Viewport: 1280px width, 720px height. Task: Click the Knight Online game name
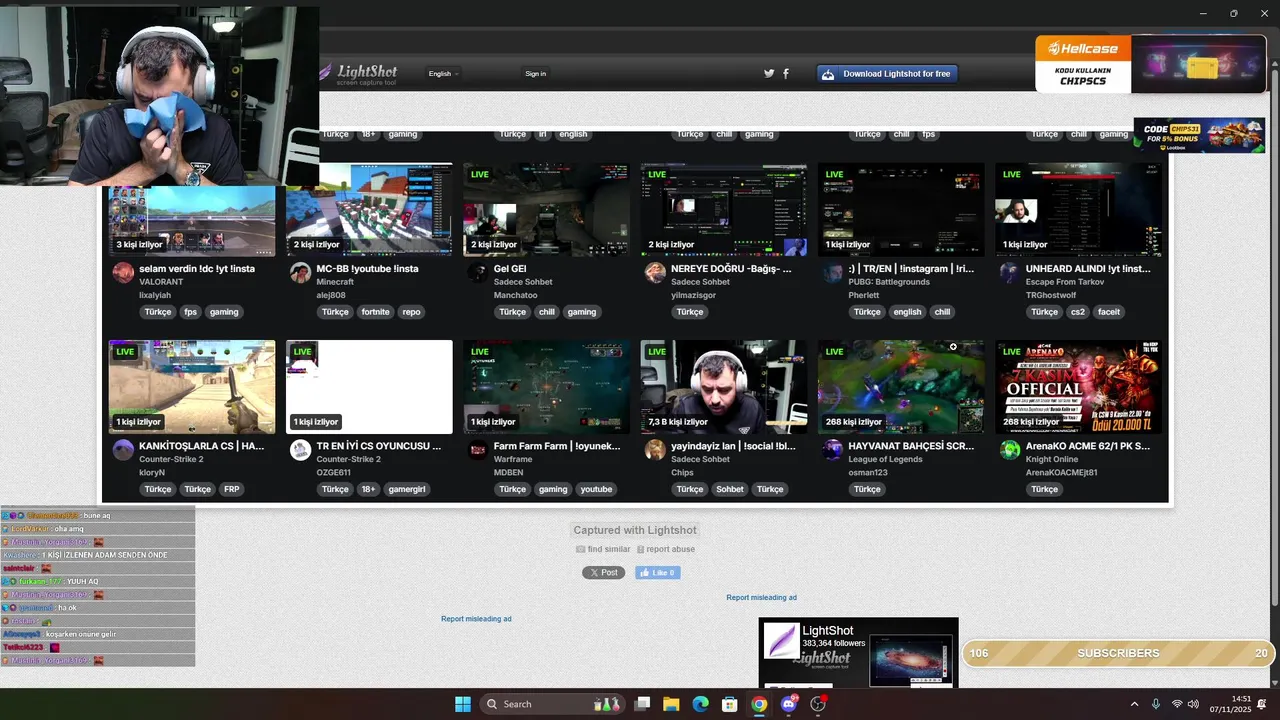(x=1053, y=460)
